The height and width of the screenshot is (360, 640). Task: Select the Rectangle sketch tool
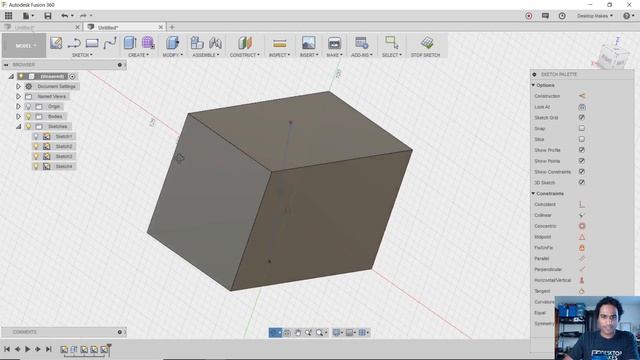click(92, 43)
